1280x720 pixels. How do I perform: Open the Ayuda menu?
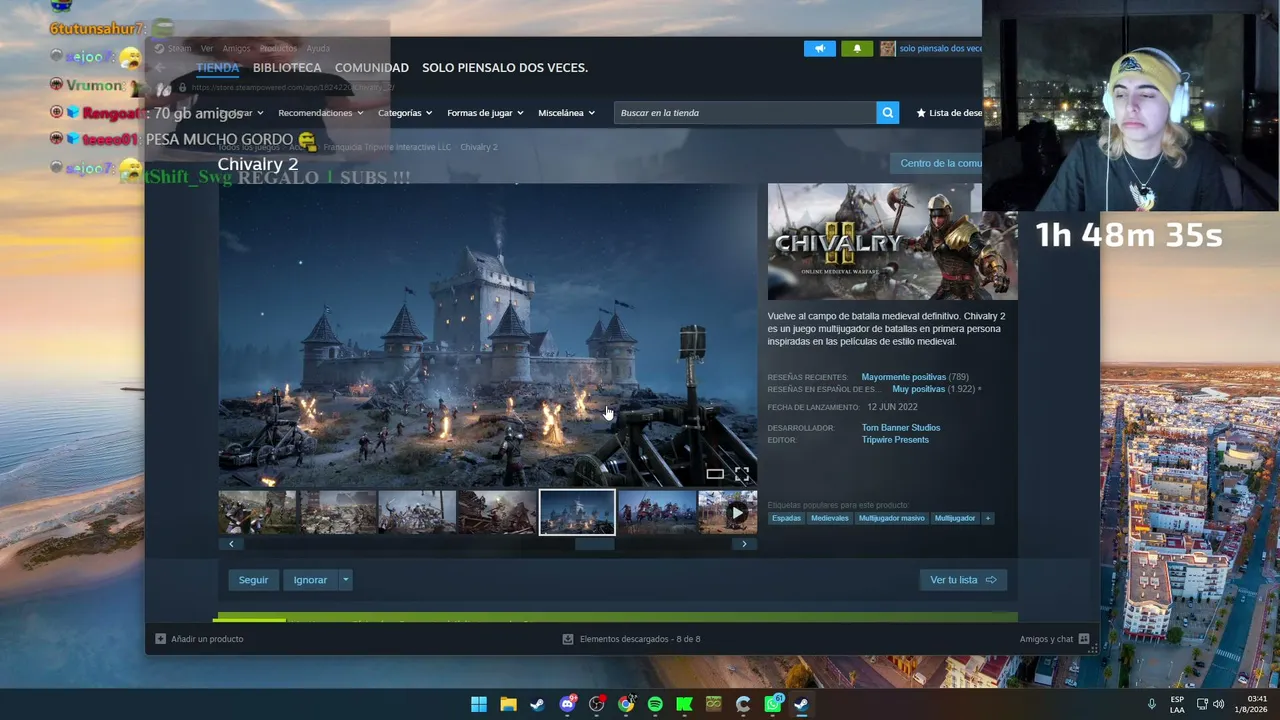(x=318, y=48)
